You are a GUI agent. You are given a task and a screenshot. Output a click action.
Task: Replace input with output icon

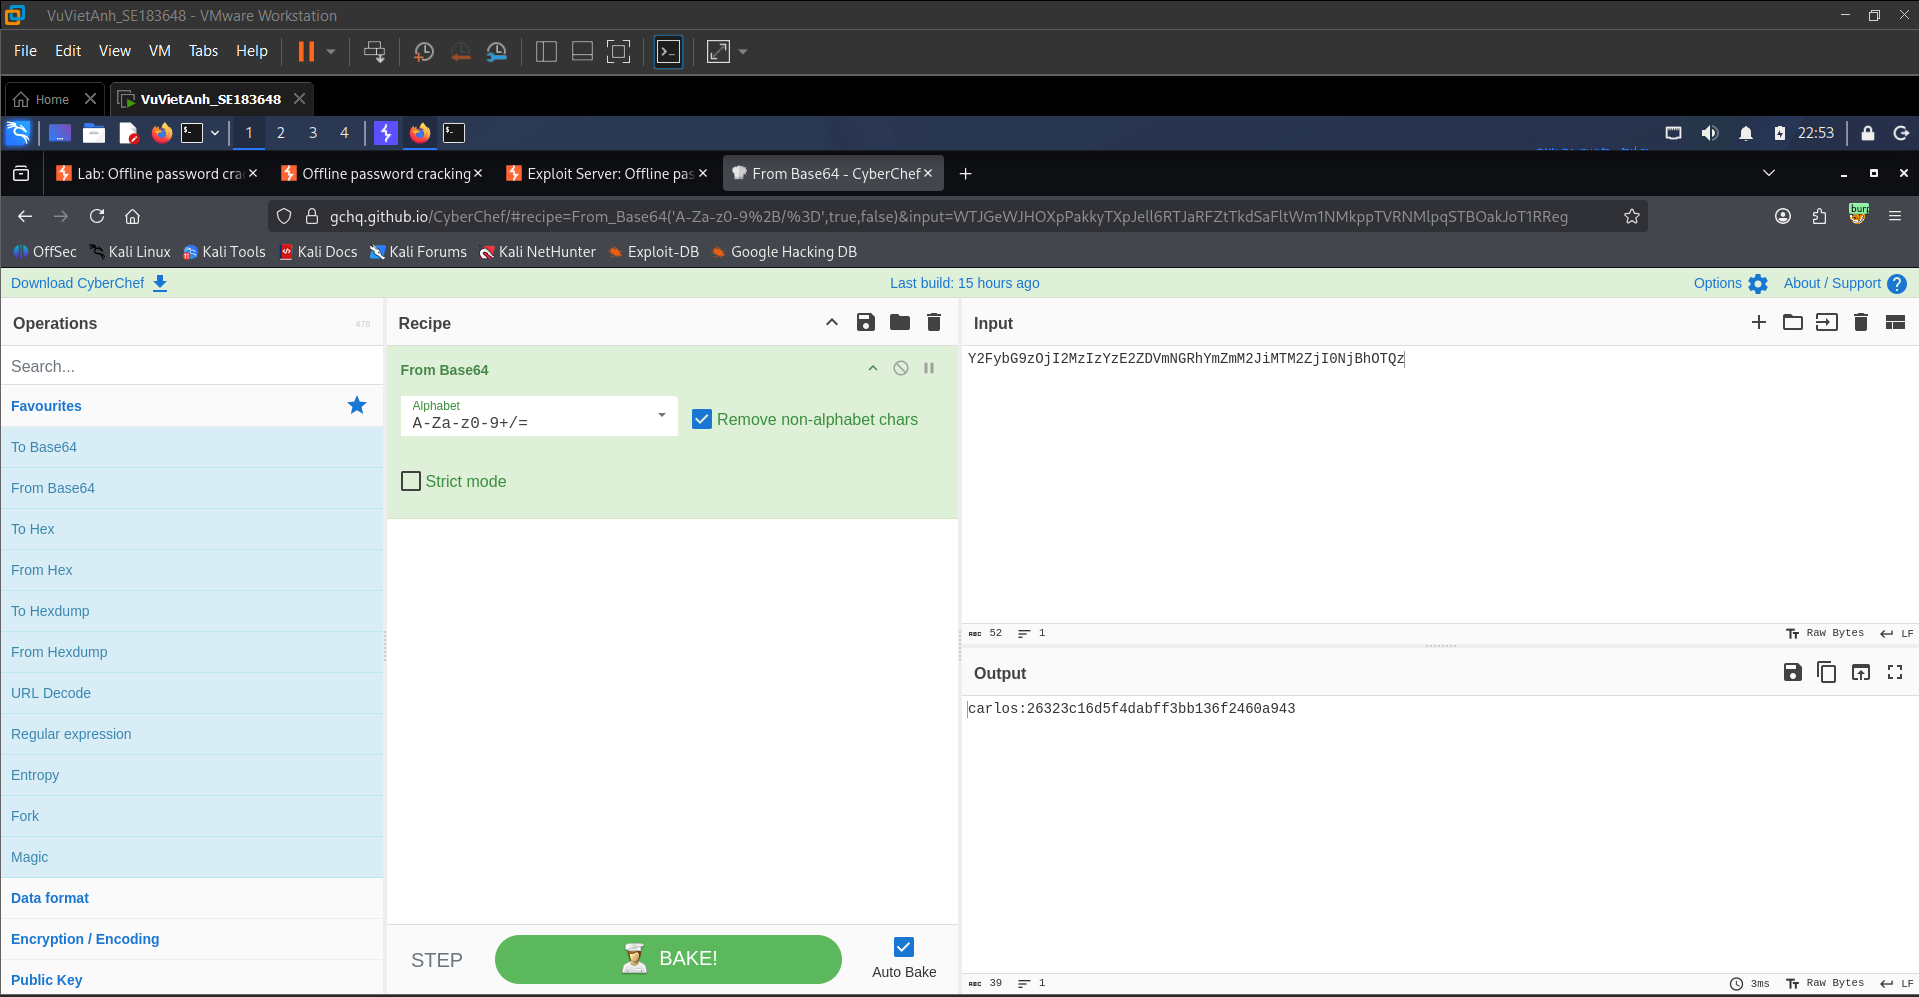1861,672
